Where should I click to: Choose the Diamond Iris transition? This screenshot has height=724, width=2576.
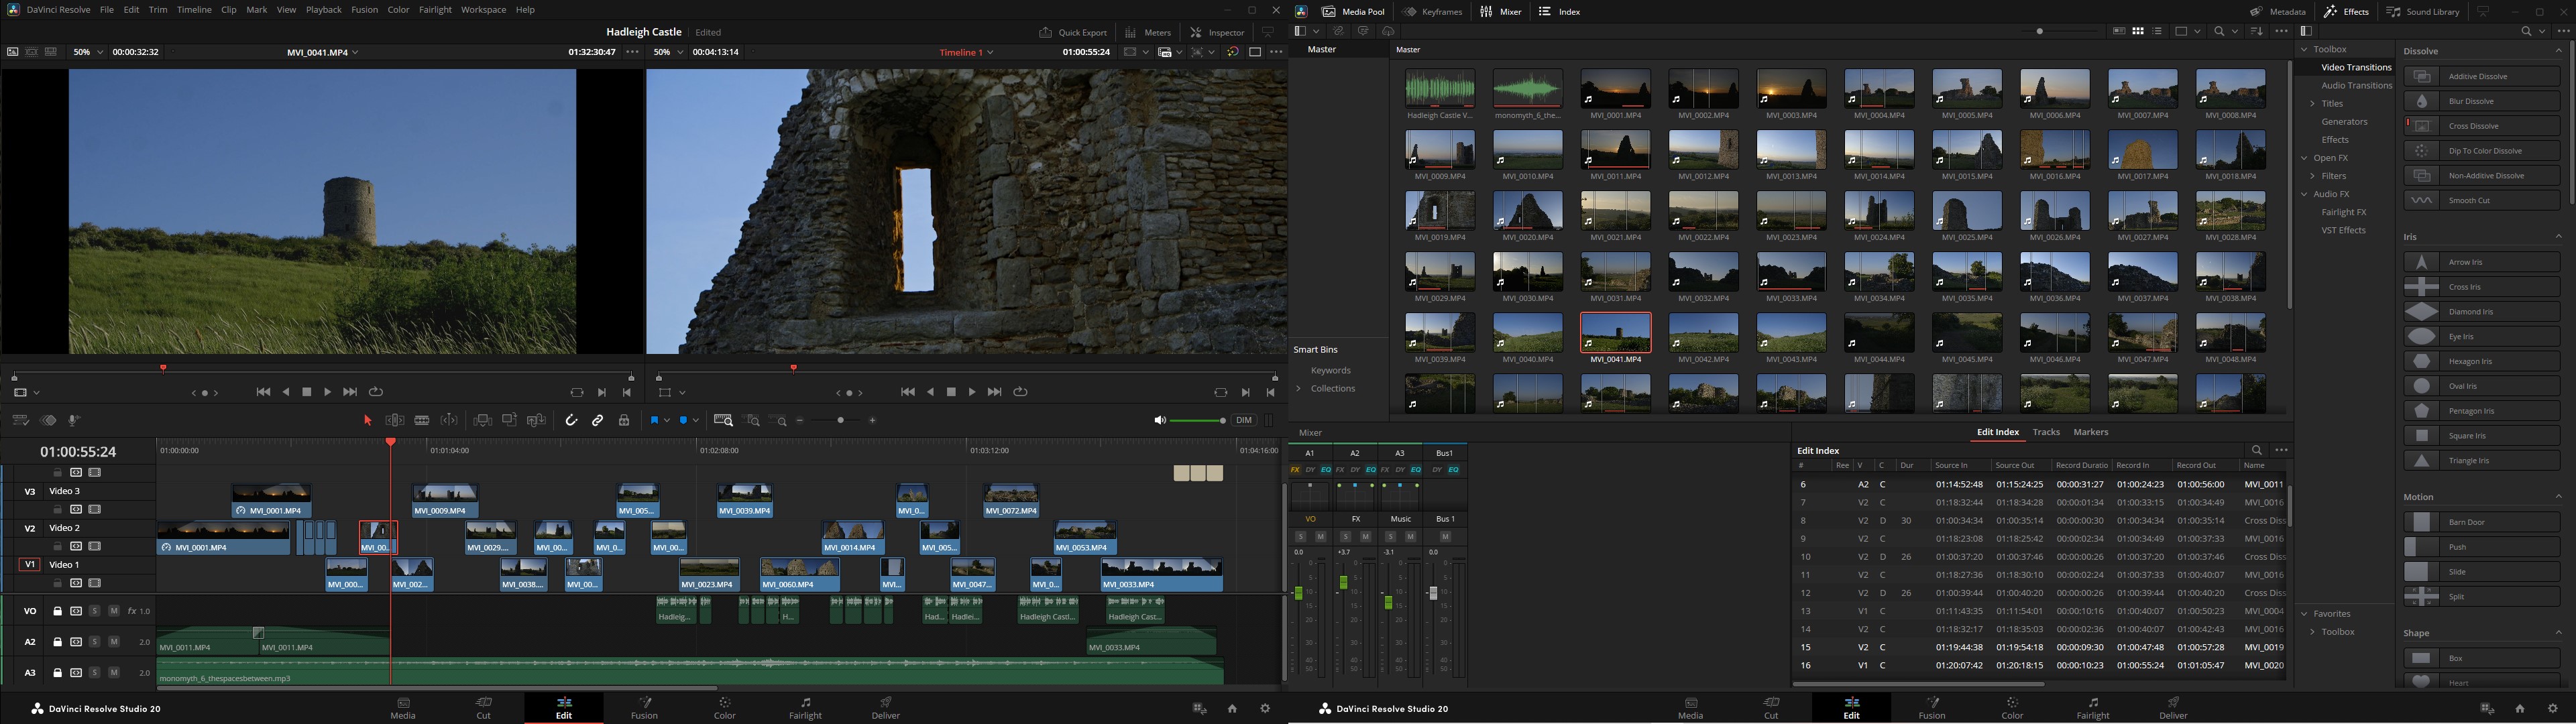tap(2482, 312)
